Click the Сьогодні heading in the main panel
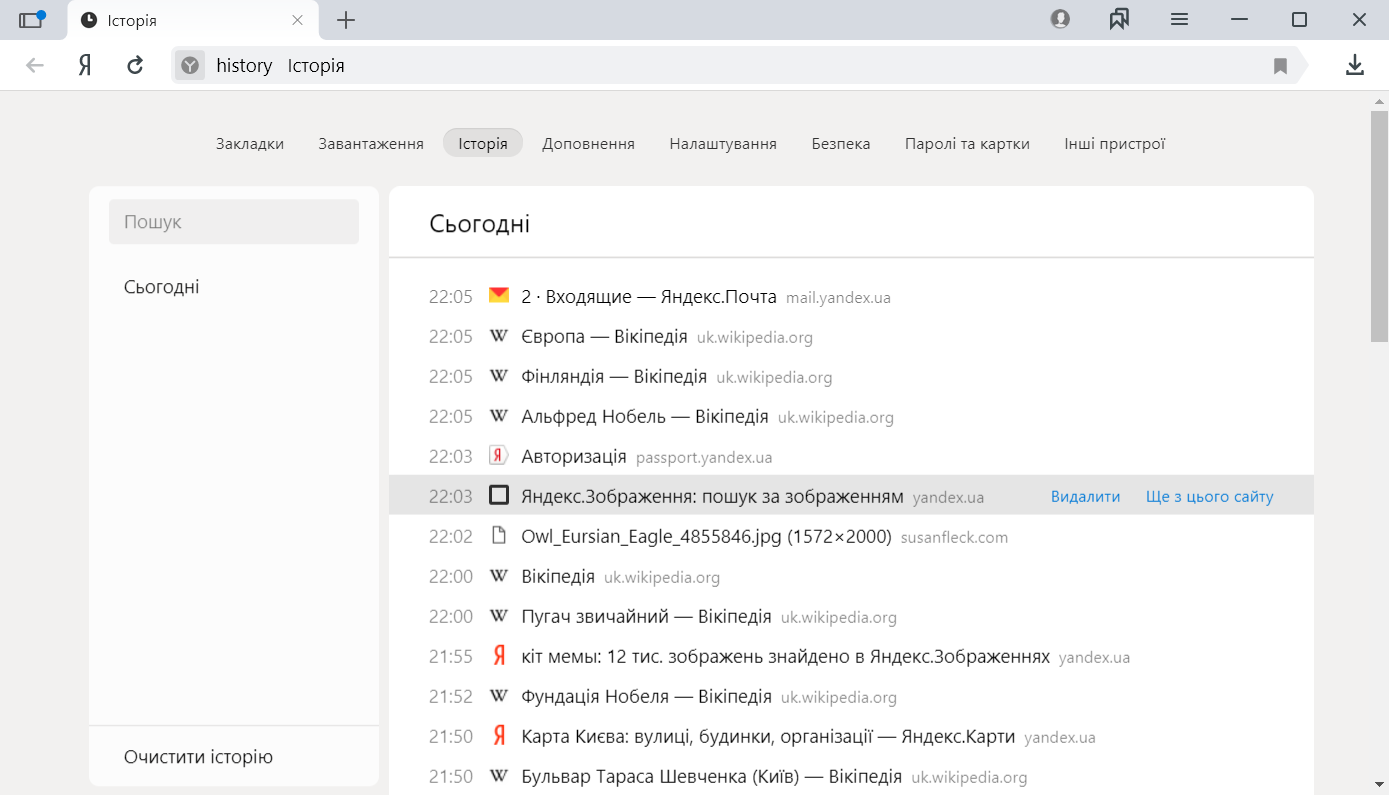 (480, 224)
